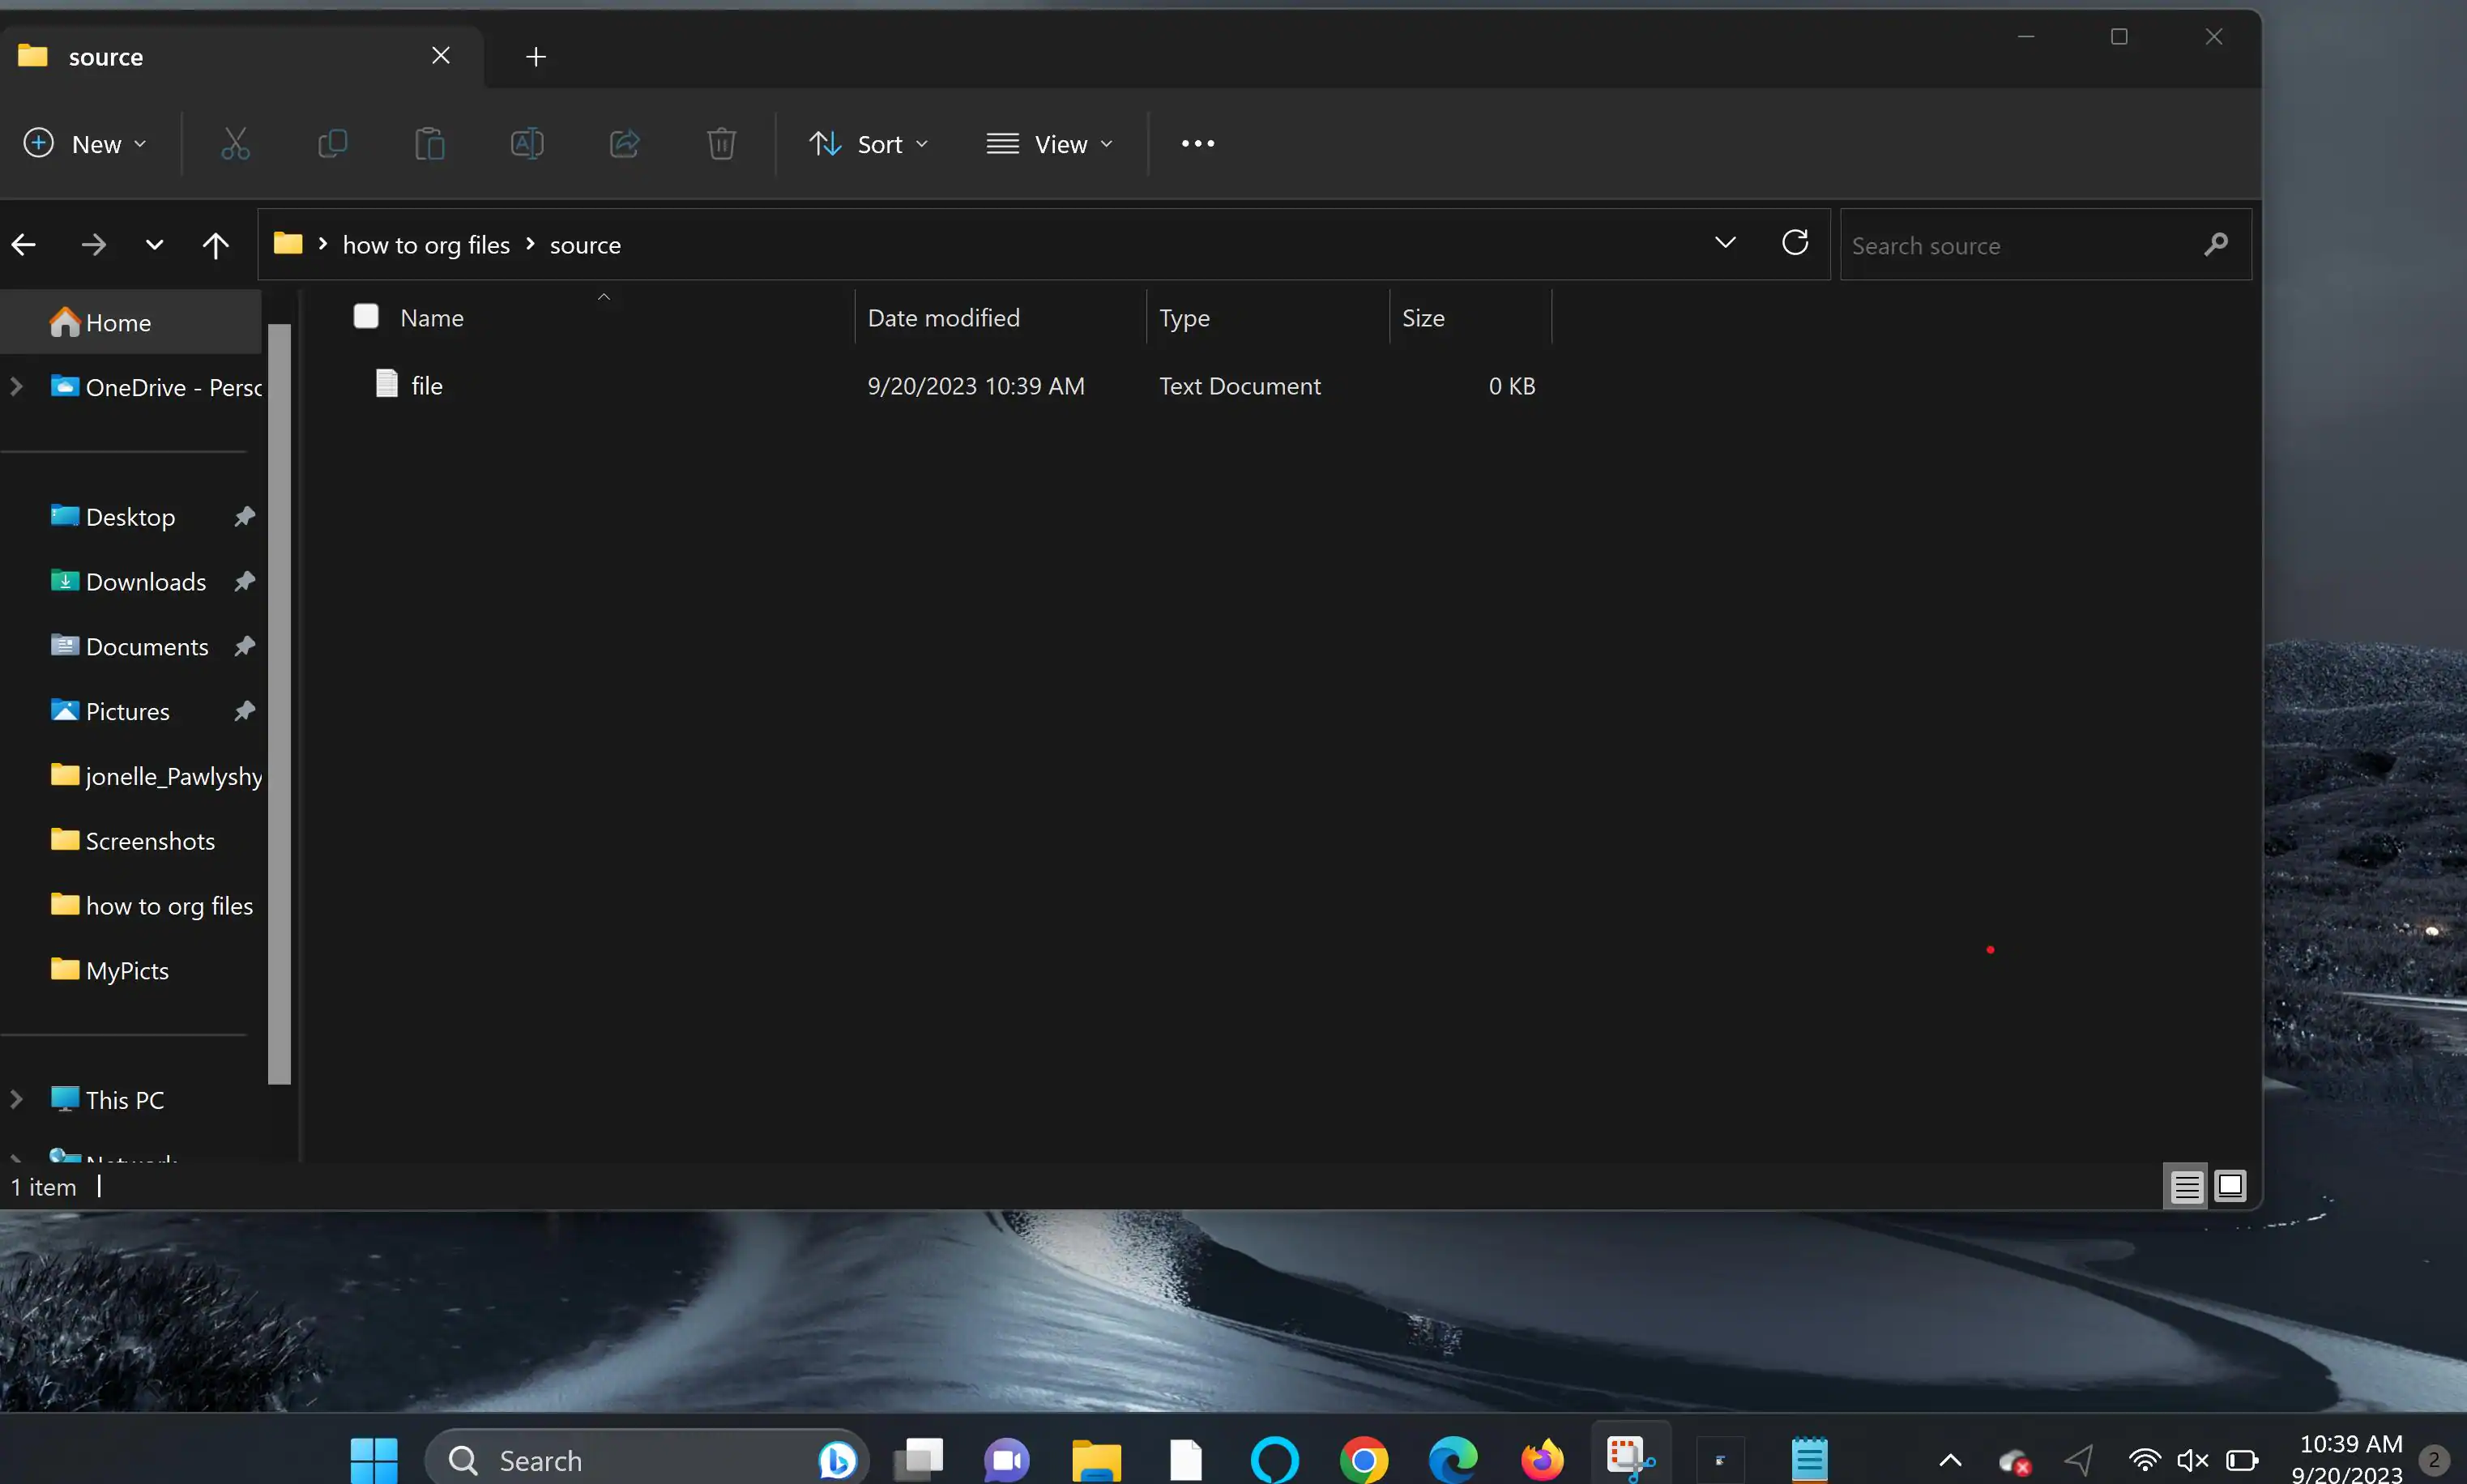Click the Copy icon in toolbar
The height and width of the screenshot is (1484, 2467).
[x=332, y=144]
